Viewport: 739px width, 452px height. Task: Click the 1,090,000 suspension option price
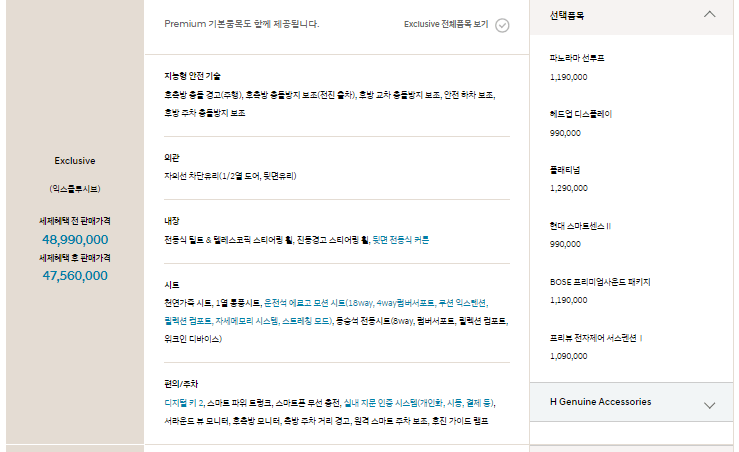tap(568, 356)
